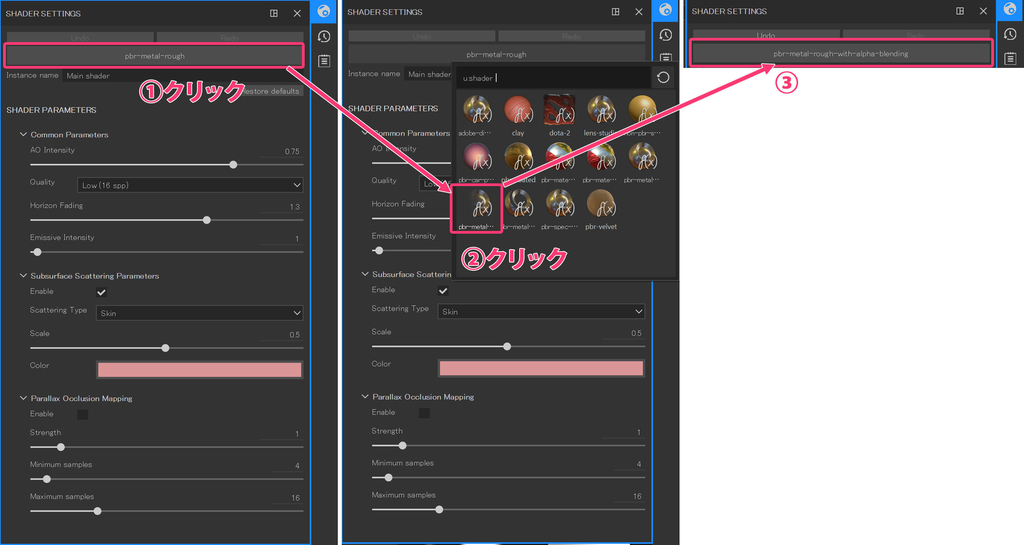Click AO Intensity slider handle in first panel
Viewport: 1024px width, 545px height.
[233, 165]
